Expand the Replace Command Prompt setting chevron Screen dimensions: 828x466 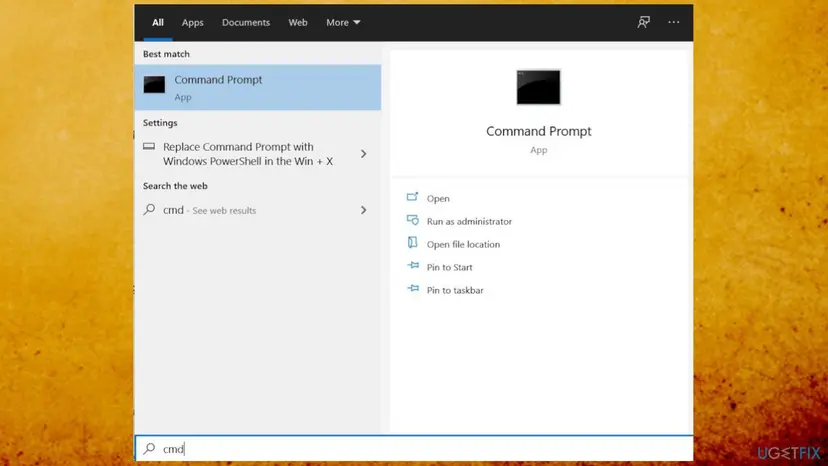(363, 154)
